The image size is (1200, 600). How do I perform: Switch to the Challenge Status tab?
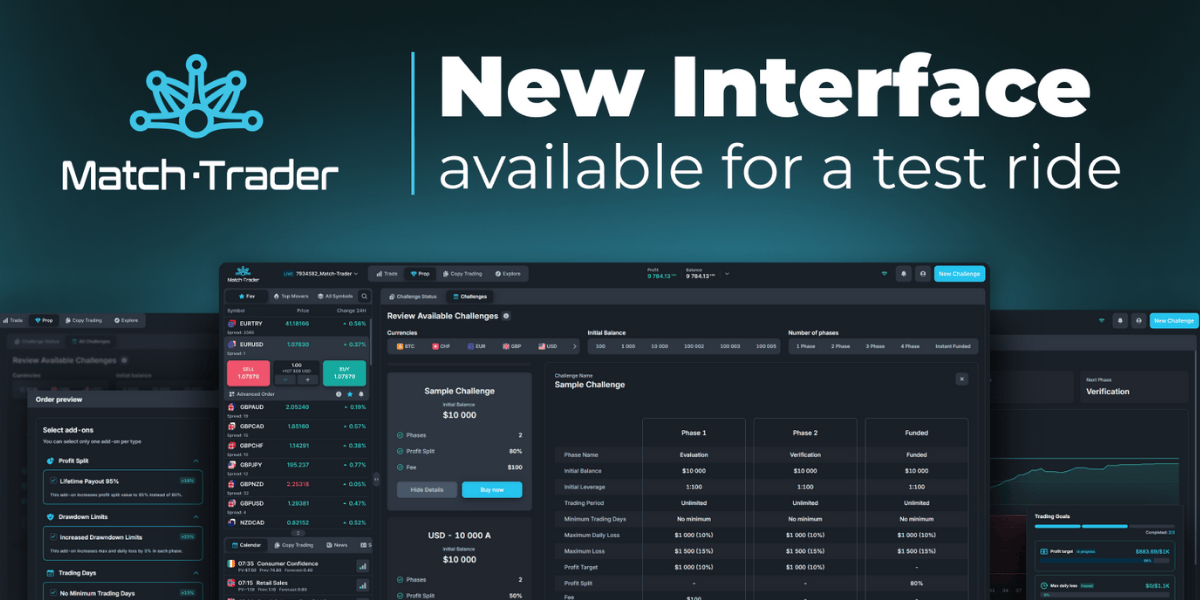coord(415,297)
